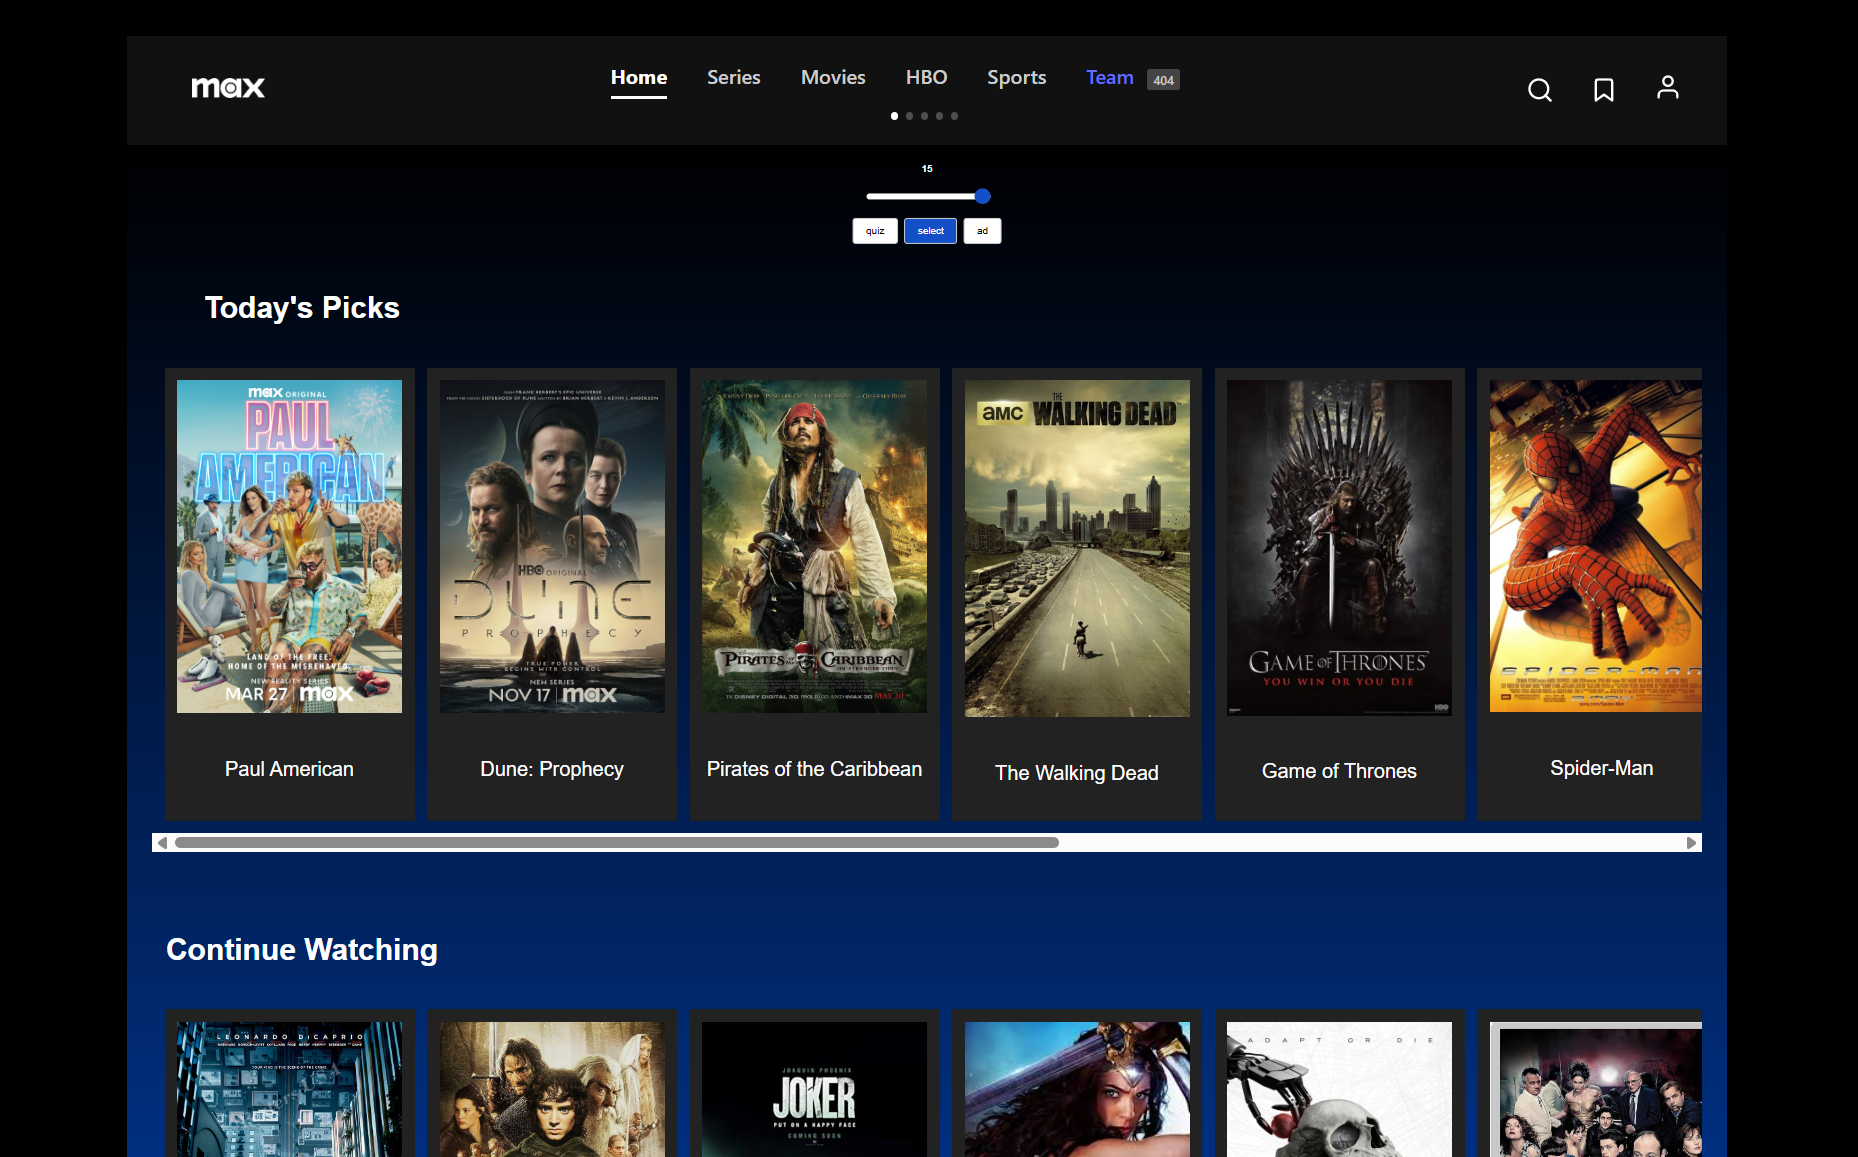Open the user profile icon
The height and width of the screenshot is (1157, 1858).
[1667, 87]
